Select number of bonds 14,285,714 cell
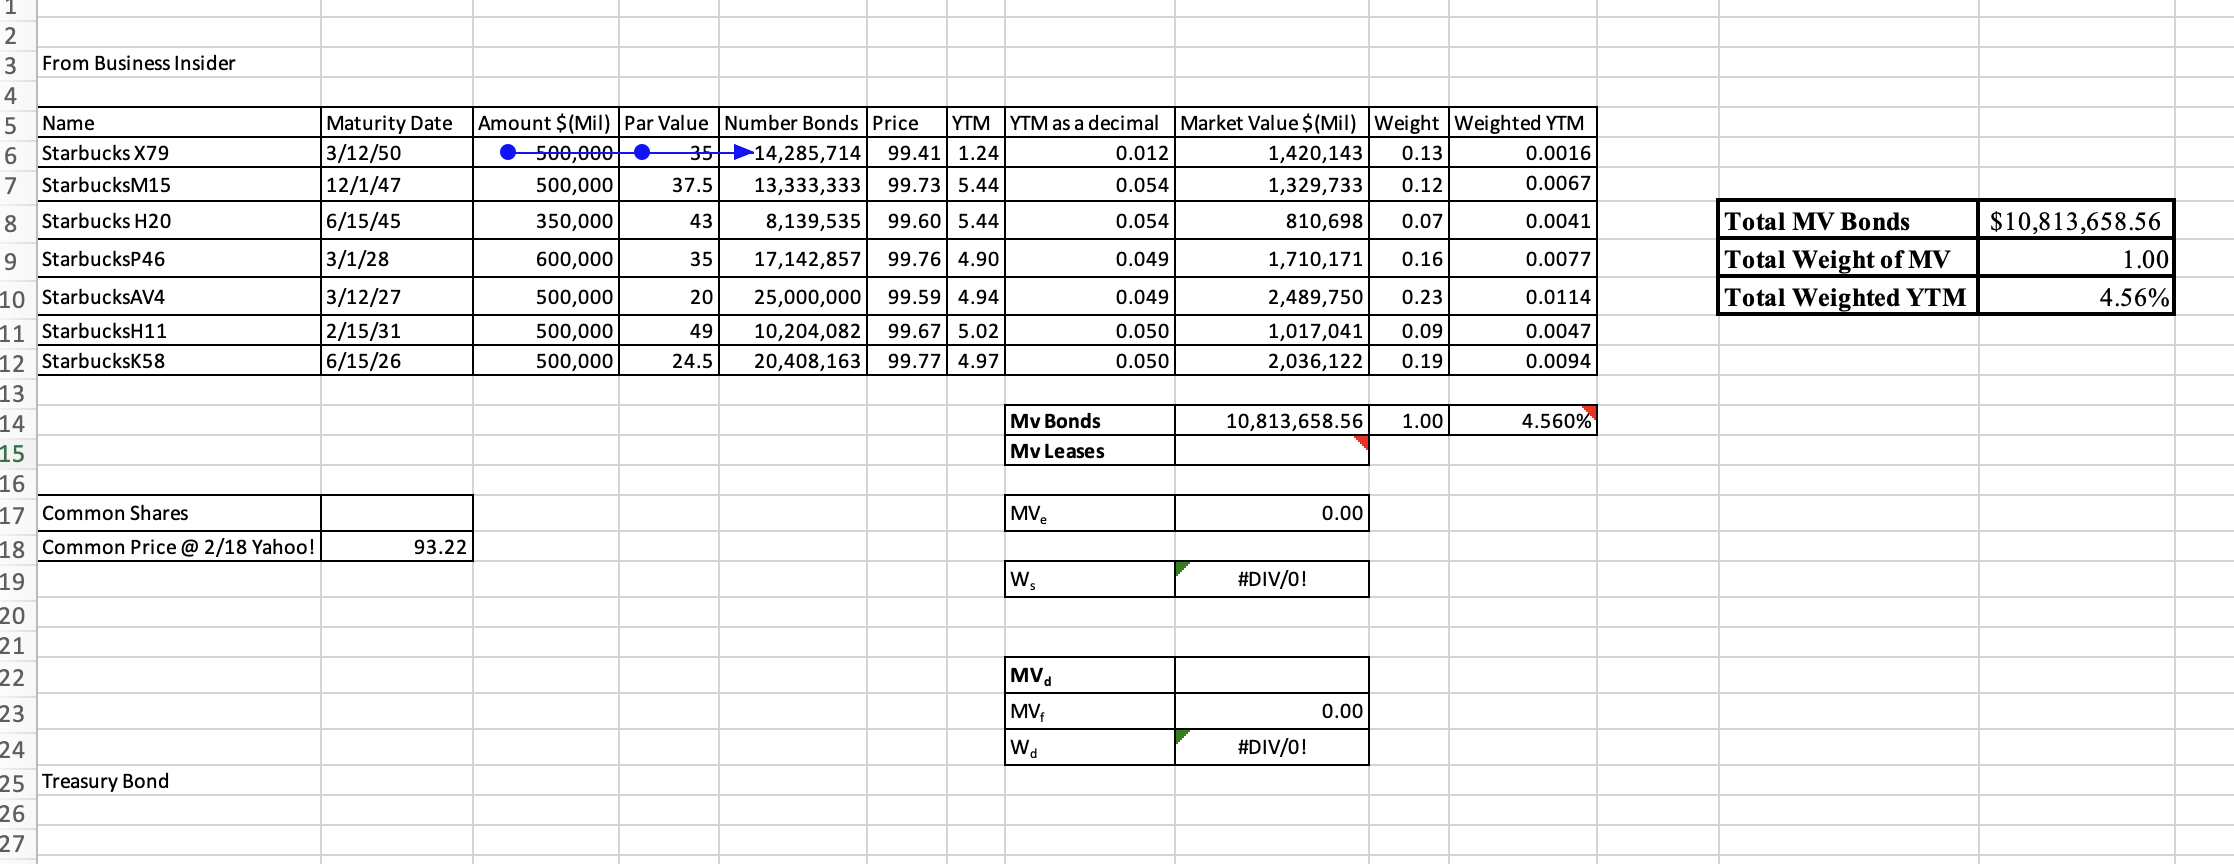Image resolution: width=2234 pixels, height=864 pixels. click(792, 153)
